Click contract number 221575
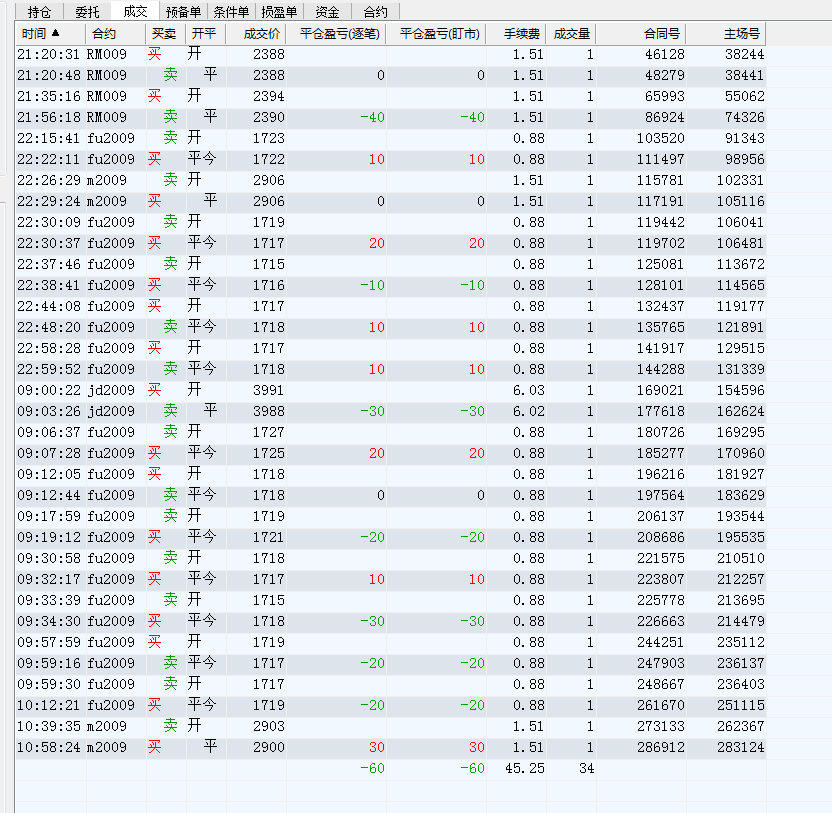The width and height of the screenshot is (832, 813). pyautogui.click(x=661, y=558)
